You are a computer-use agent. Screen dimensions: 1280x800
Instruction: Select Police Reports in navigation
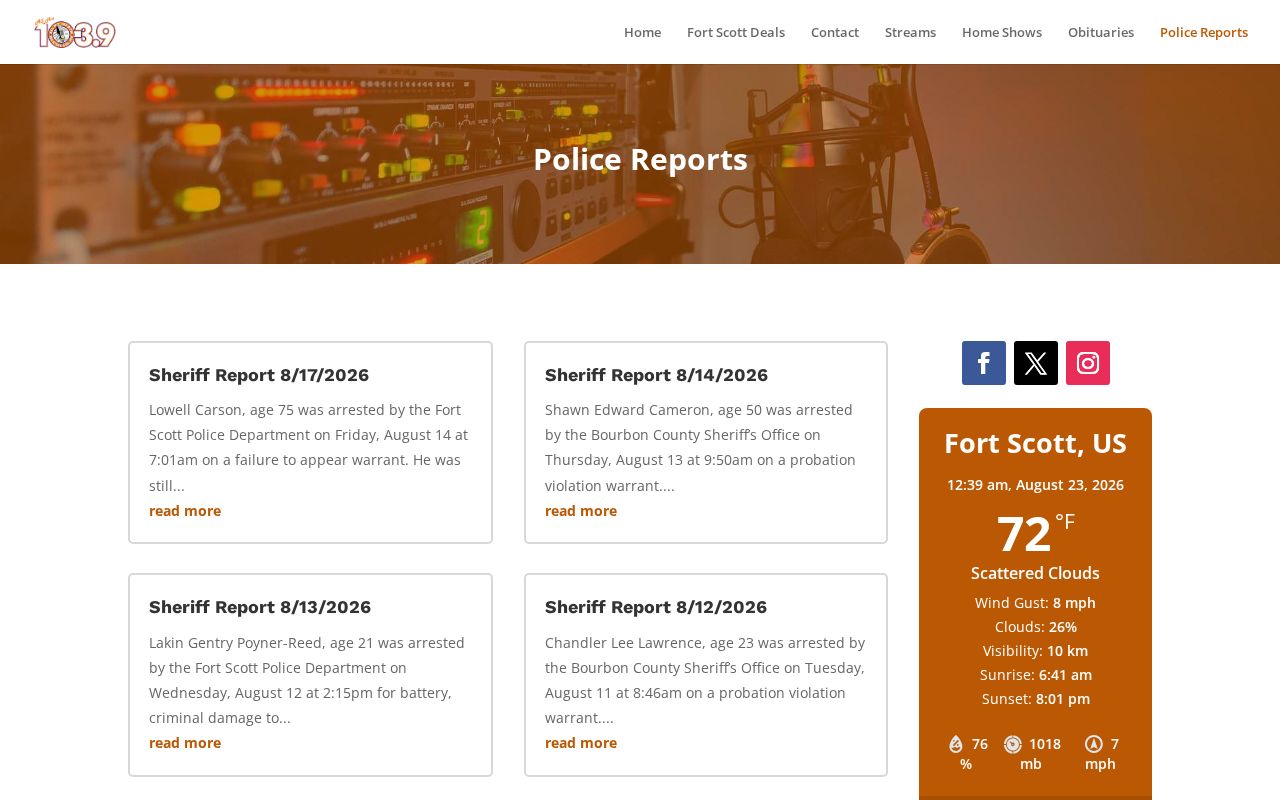click(1204, 32)
